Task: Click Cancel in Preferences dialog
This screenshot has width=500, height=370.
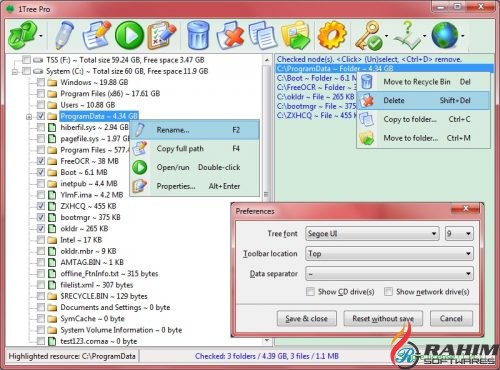Action: (451, 319)
